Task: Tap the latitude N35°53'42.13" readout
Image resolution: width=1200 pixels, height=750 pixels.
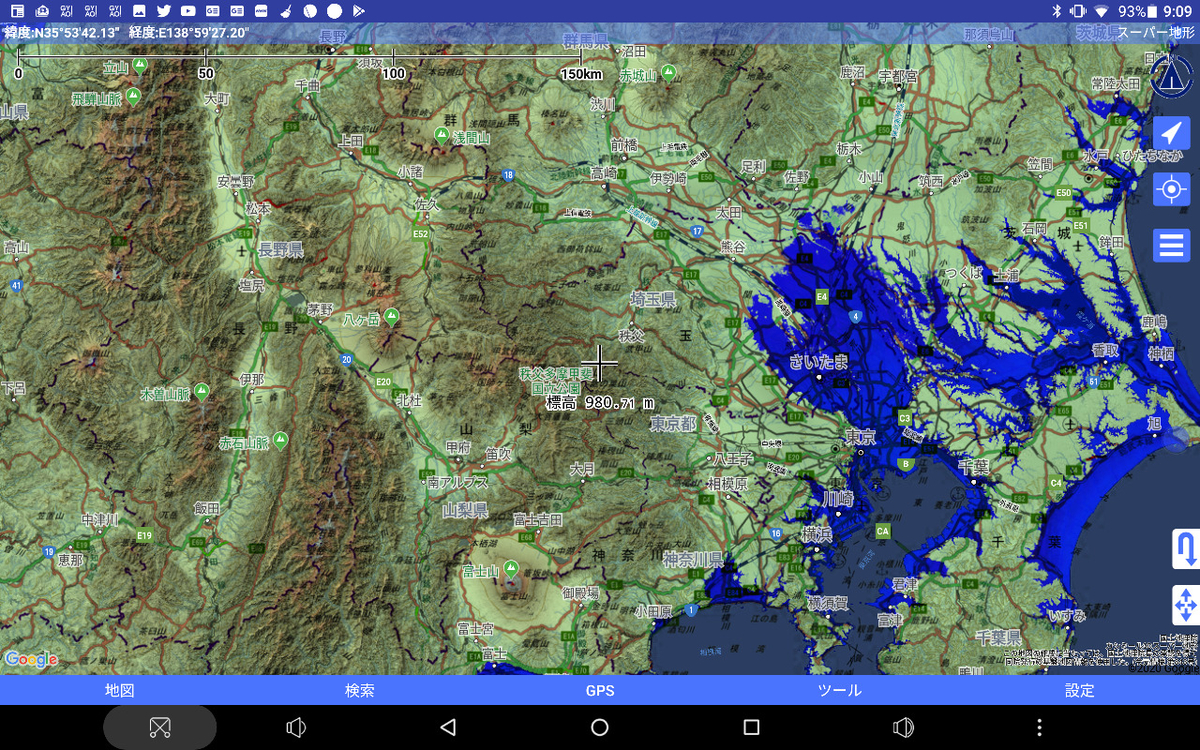Action: tap(62, 32)
